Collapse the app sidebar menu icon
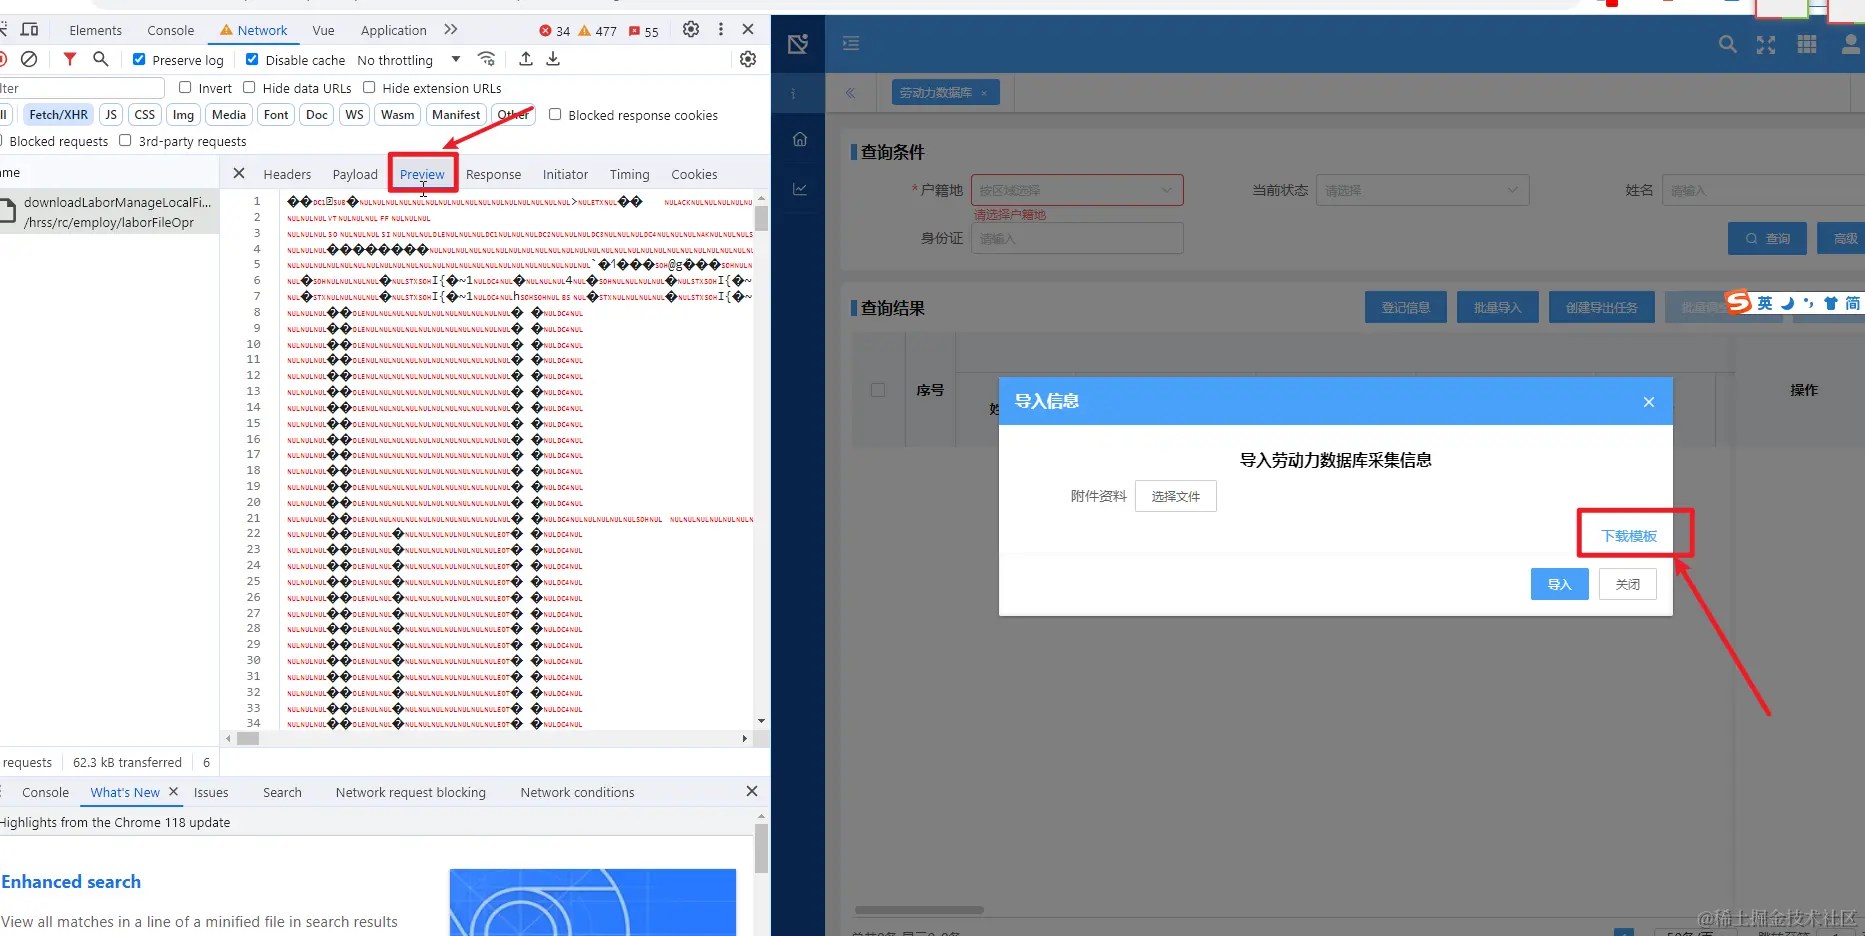Viewport: 1865px width, 936px height. click(x=851, y=43)
